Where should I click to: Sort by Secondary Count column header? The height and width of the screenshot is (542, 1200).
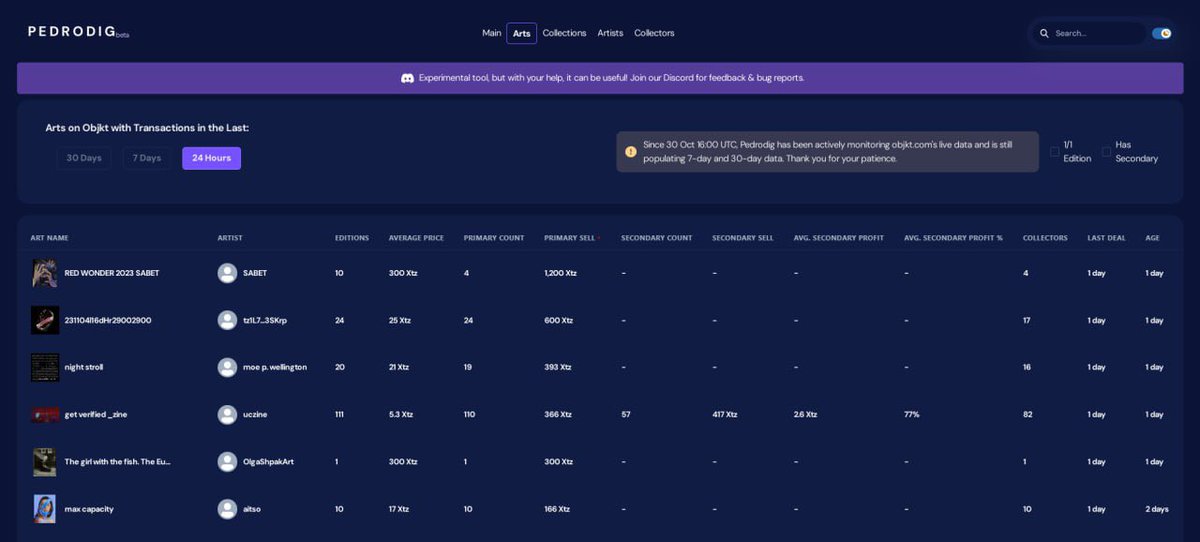tap(657, 238)
